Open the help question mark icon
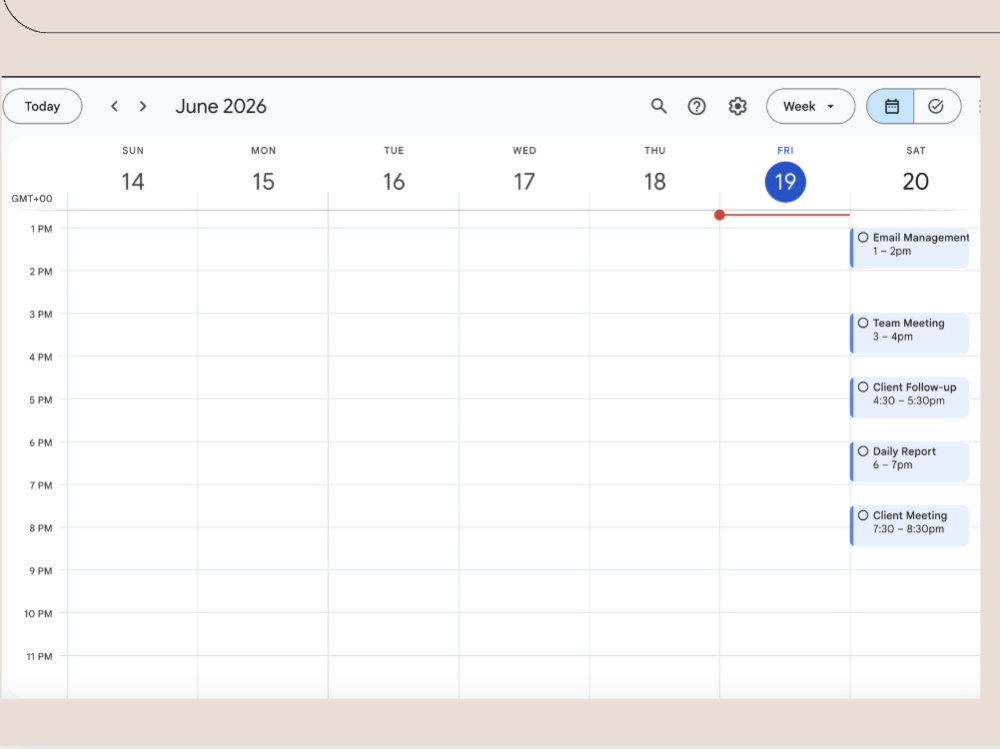 click(696, 106)
